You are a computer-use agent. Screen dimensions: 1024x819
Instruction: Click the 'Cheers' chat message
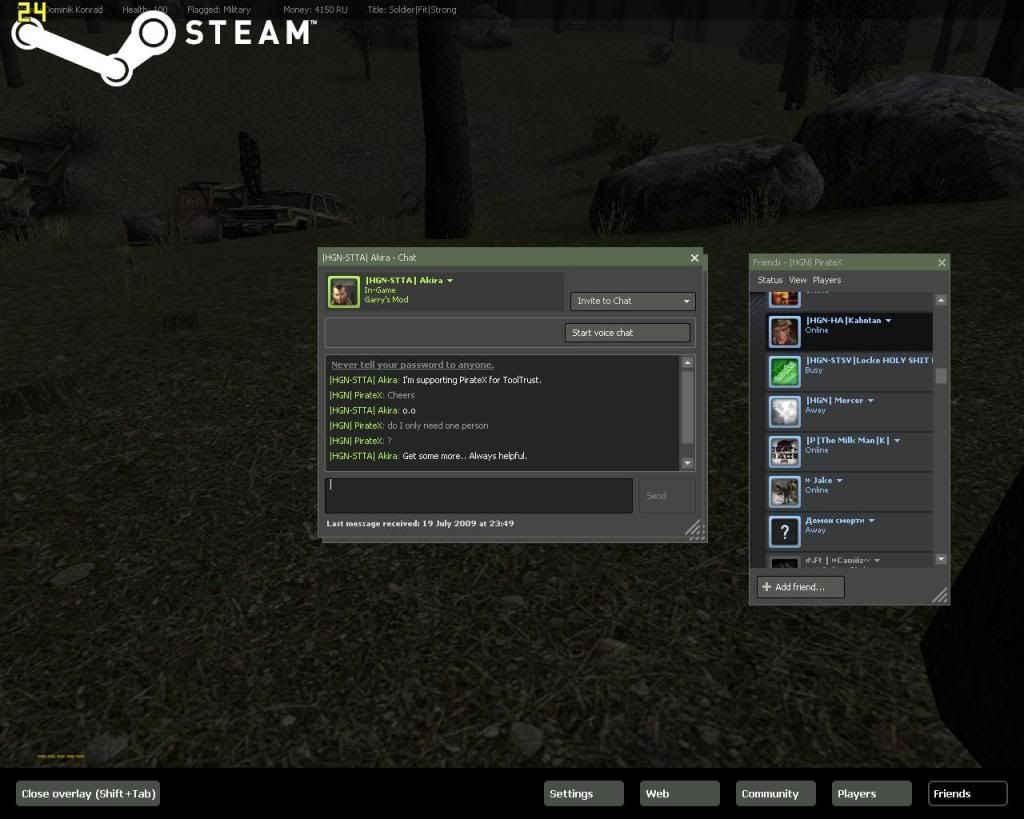pos(401,395)
